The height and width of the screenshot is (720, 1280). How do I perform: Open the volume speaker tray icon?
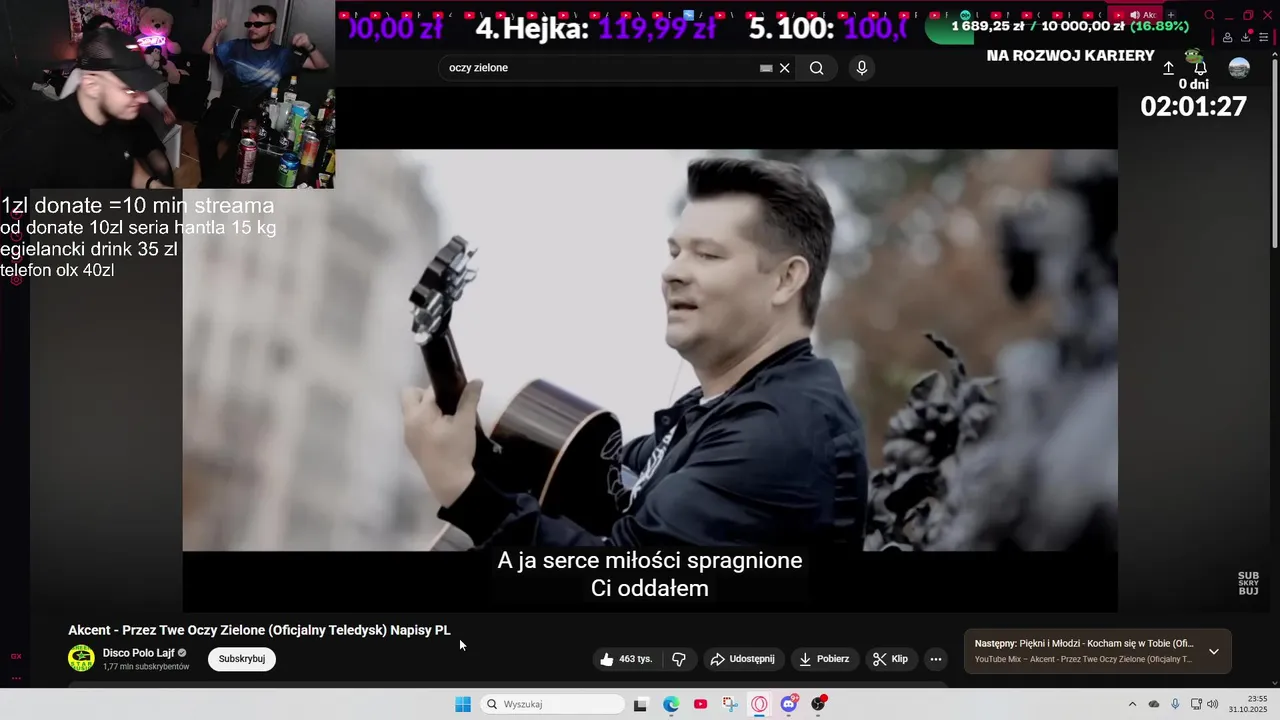click(x=1213, y=704)
